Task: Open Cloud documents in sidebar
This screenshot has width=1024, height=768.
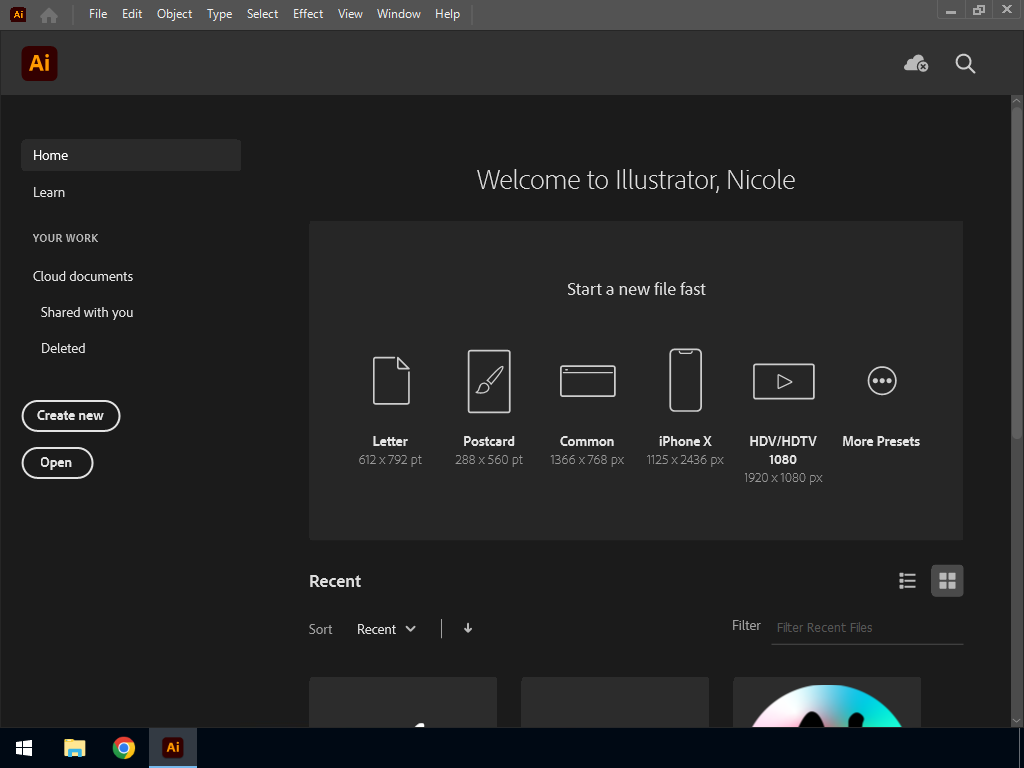Action: (x=83, y=276)
